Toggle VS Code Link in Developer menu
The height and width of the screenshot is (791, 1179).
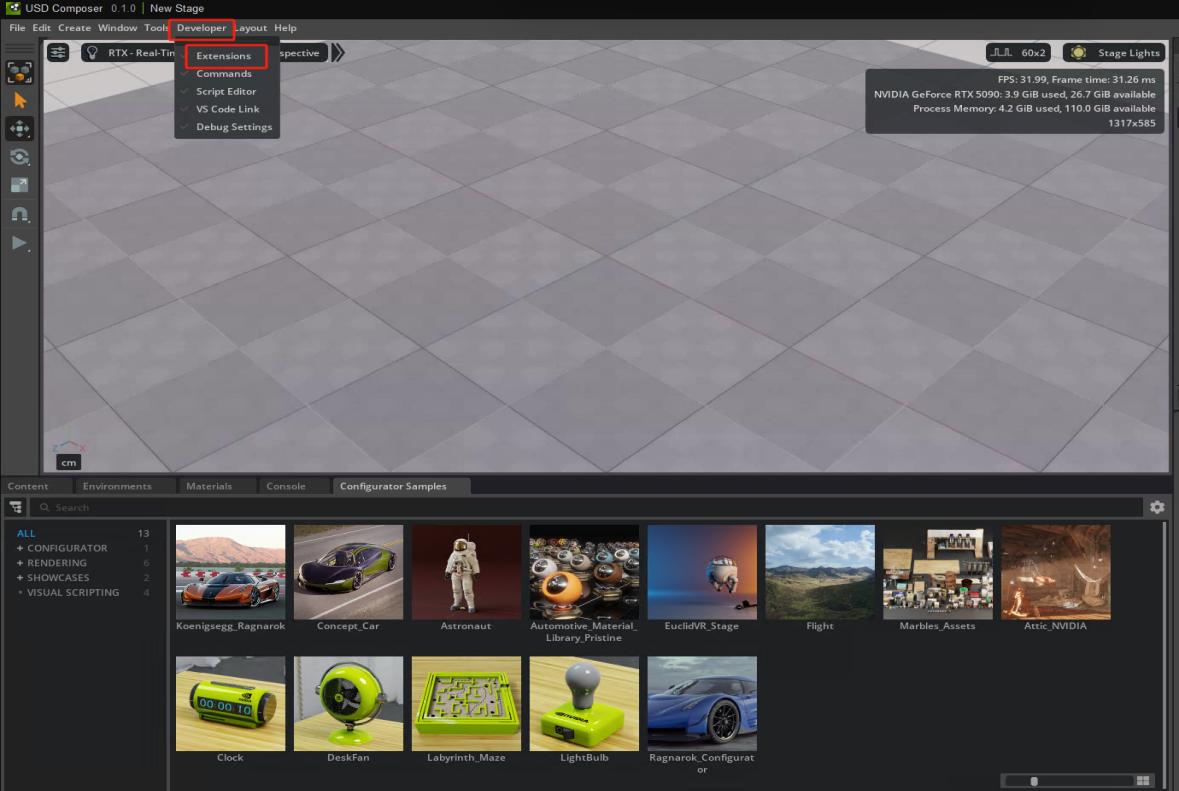pos(226,109)
